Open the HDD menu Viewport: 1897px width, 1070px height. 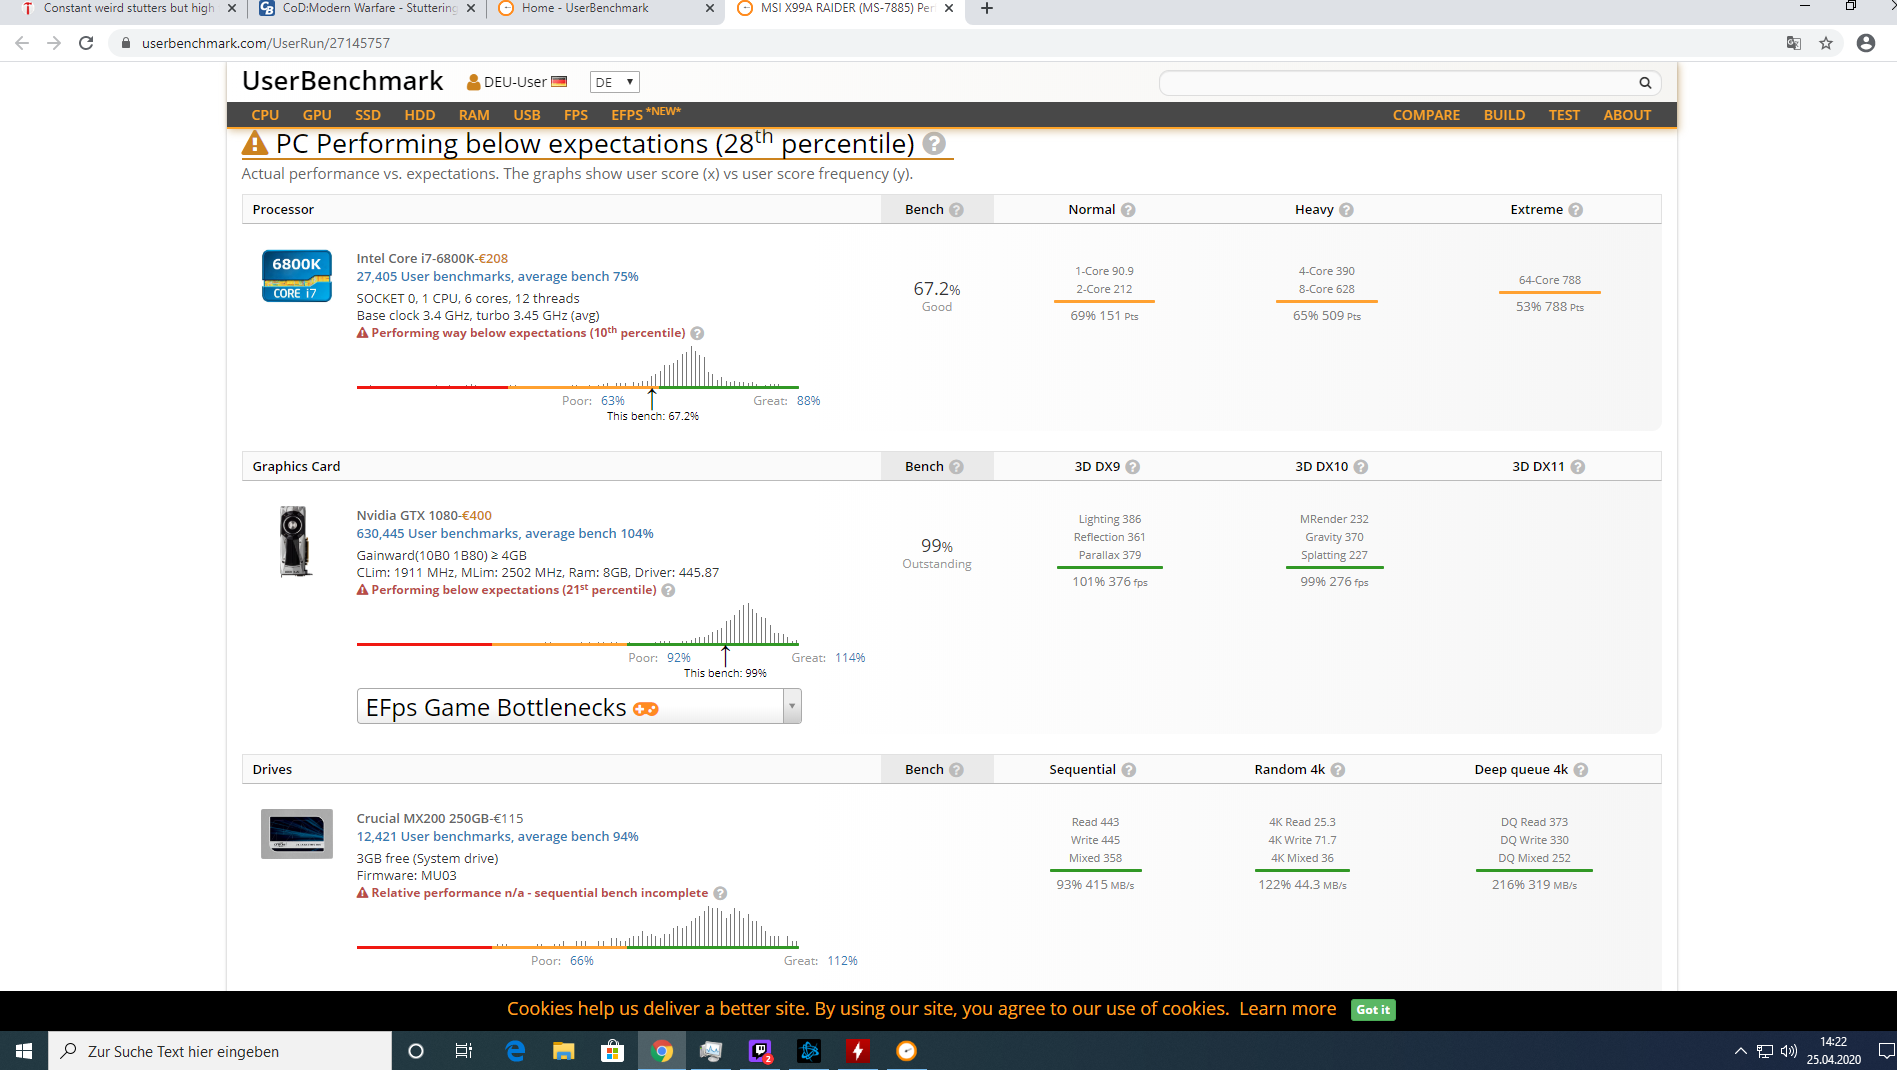click(420, 115)
